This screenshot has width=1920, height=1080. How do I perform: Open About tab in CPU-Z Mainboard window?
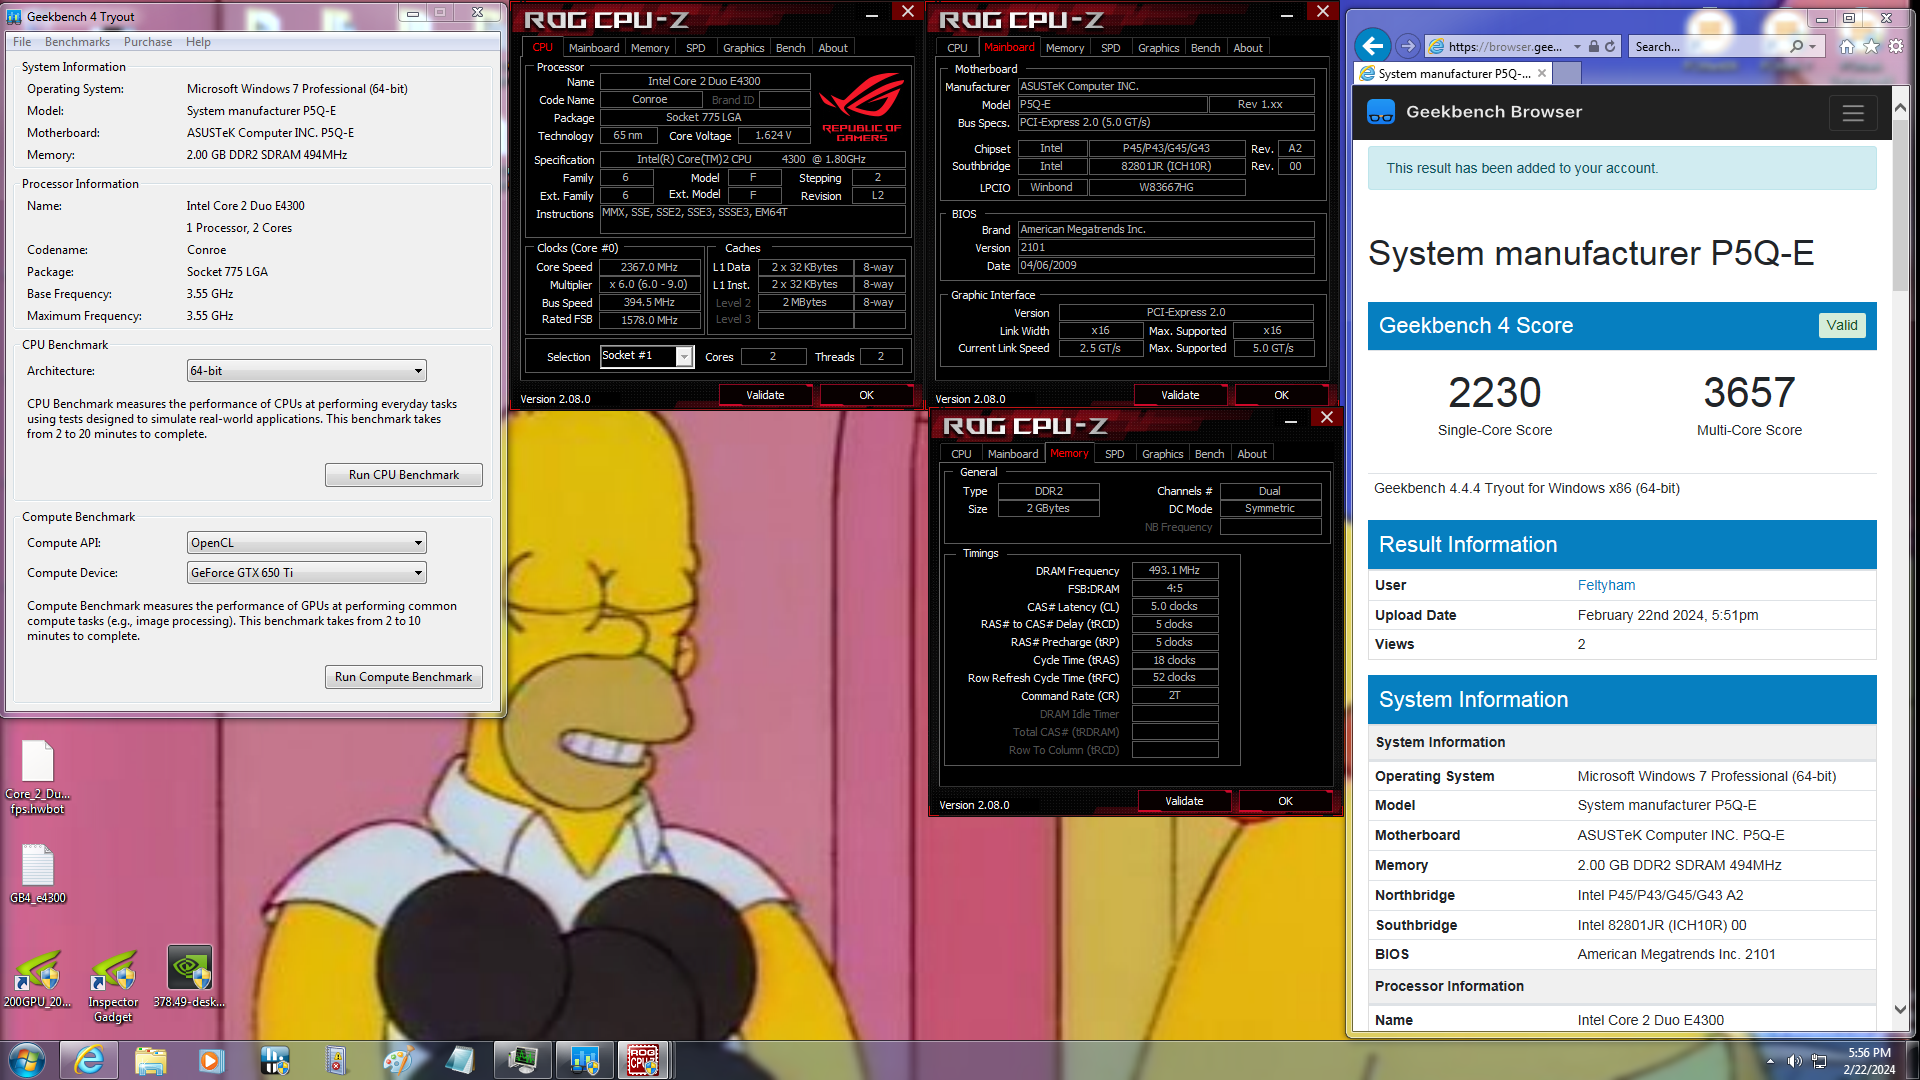pos(1248,48)
